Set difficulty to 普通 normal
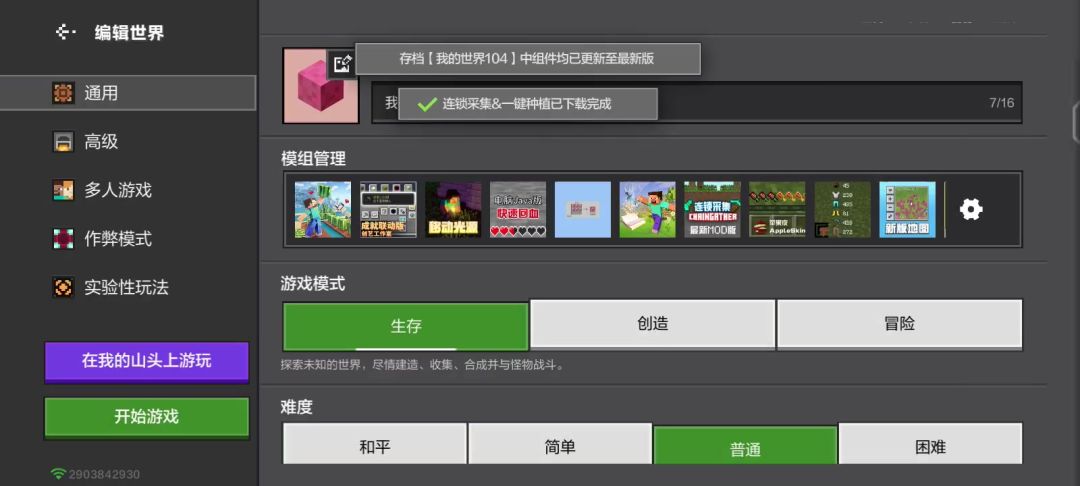 pyautogui.click(x=745, y=447)
